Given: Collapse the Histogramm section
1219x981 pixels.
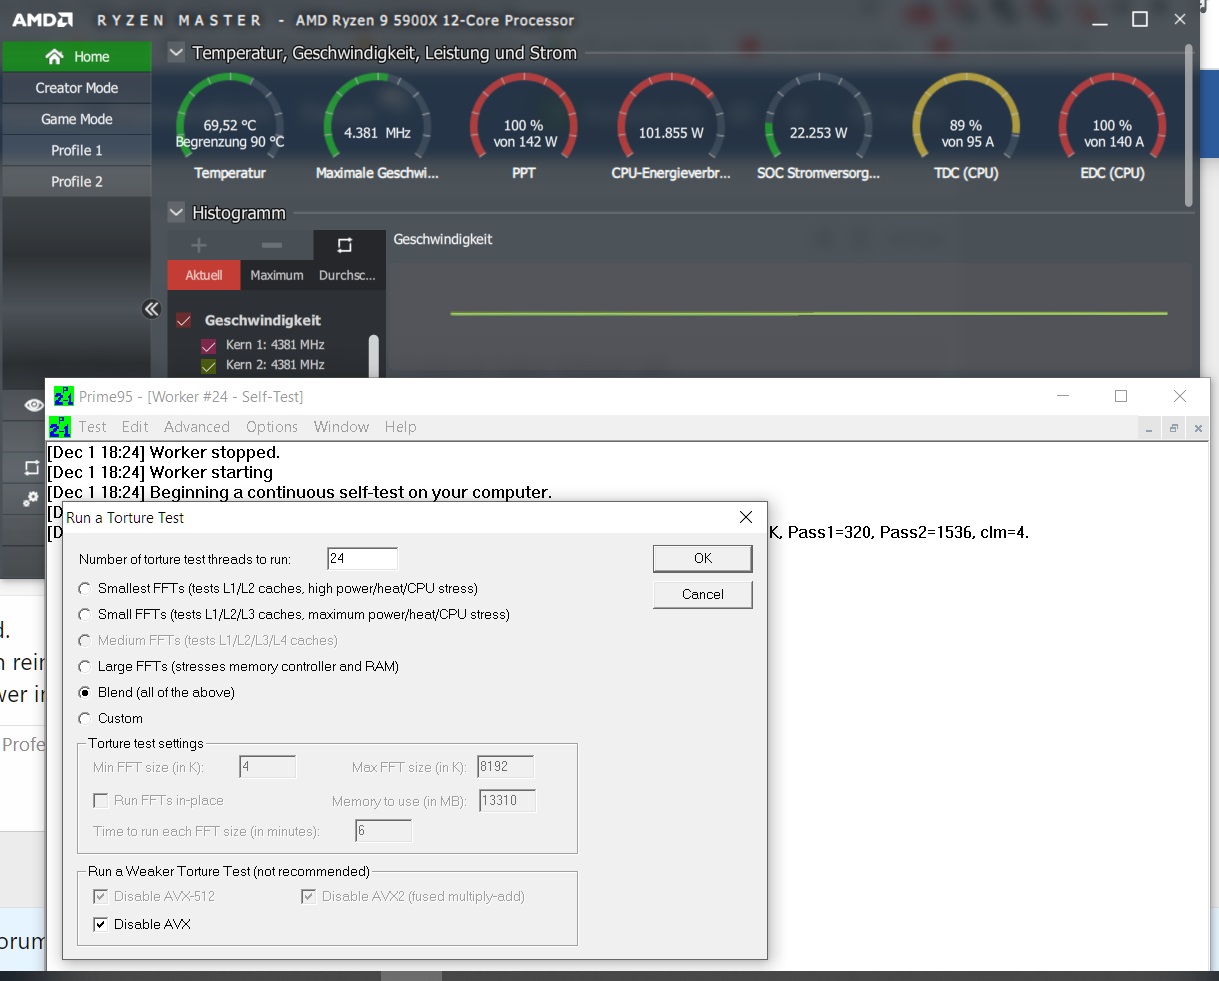Looking at the screenshot, I should point(176,213).
